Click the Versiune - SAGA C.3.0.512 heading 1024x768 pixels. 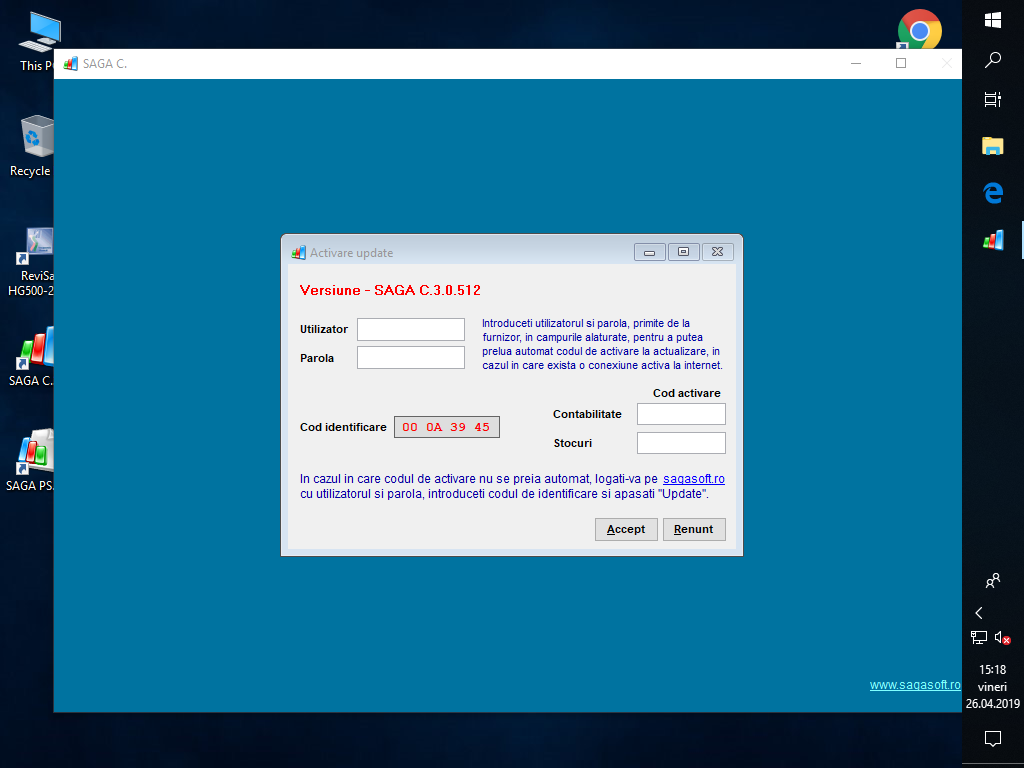390,290
